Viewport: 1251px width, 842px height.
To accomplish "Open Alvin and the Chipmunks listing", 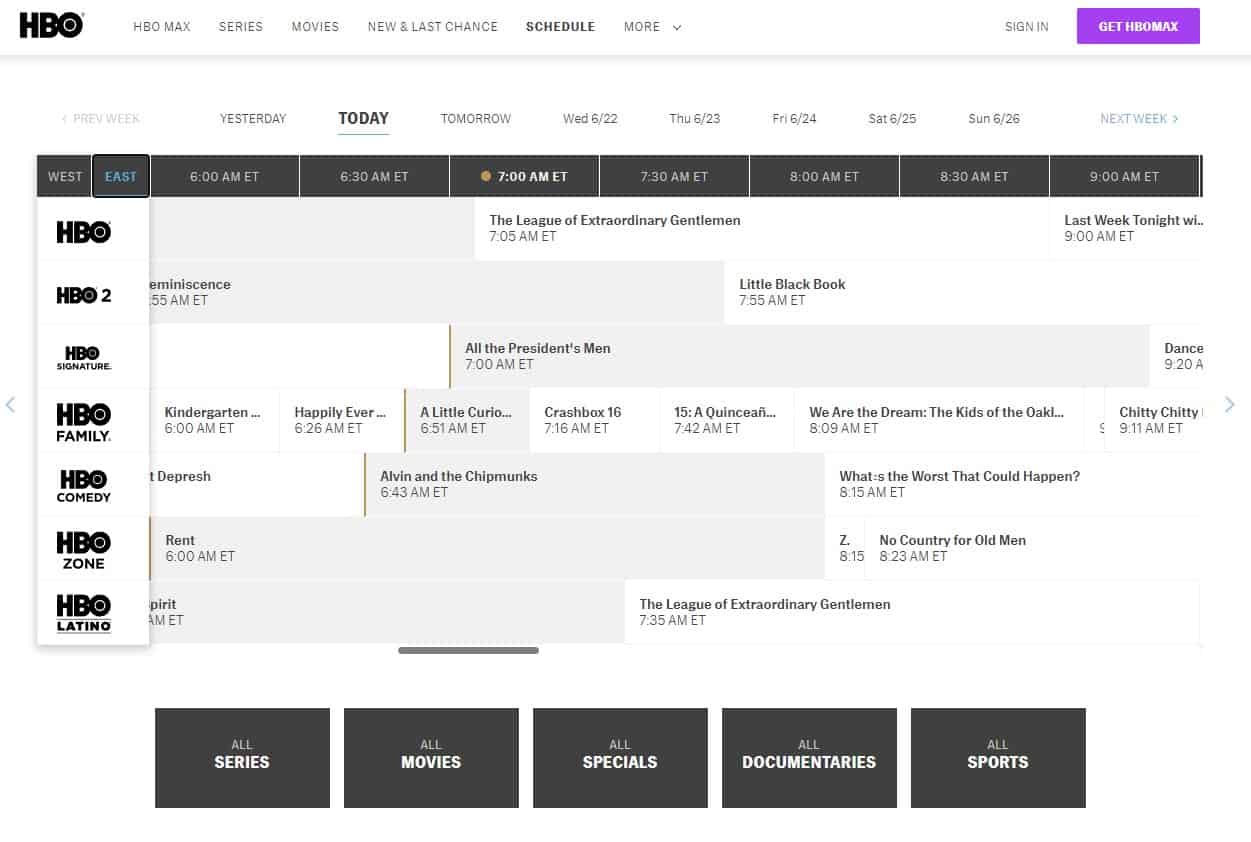I will coord(594,484).
